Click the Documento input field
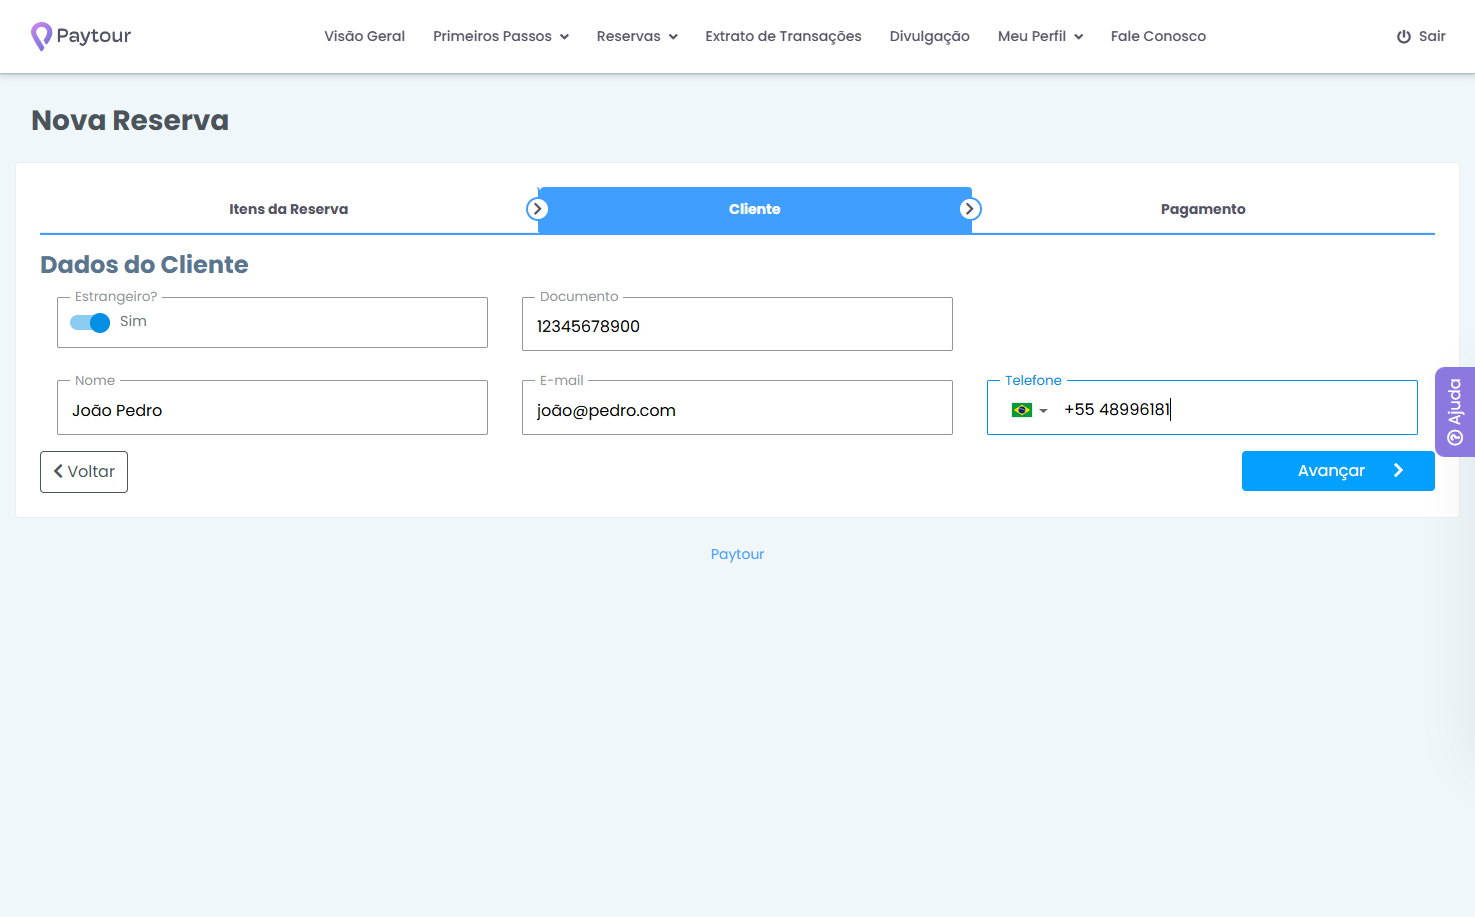1475x917 pixels. coord(737,326)
